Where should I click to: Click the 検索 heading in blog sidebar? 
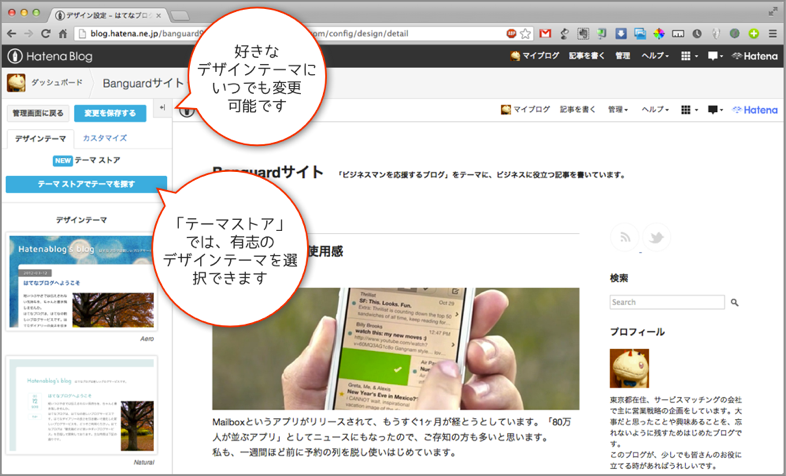(619, 278)
